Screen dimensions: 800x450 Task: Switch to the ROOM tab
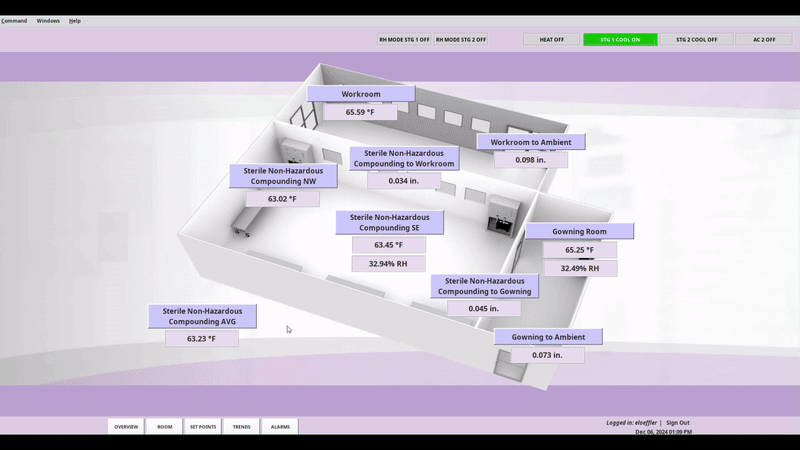pos(164,427)
